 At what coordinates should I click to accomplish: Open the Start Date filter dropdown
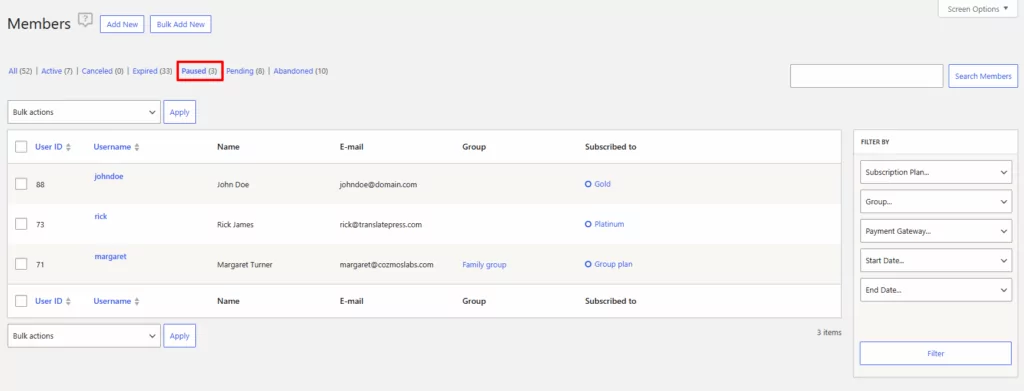(936, 260)
